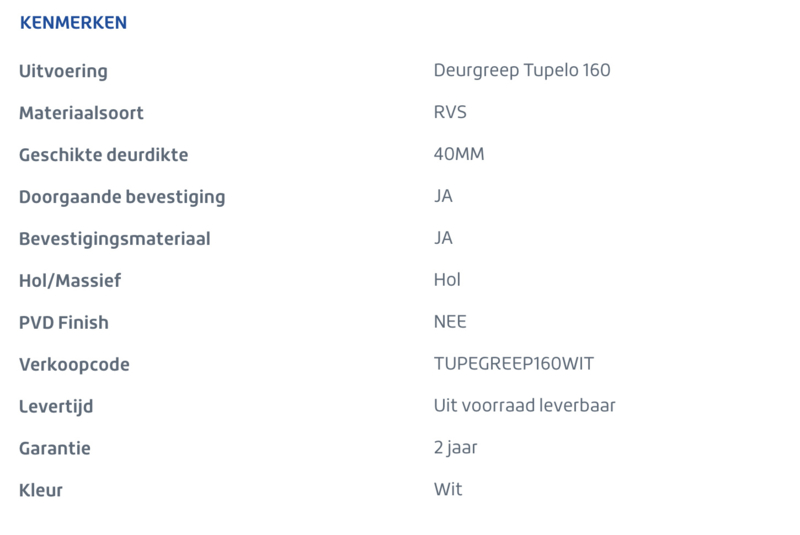Click the NEE value for PVD Finish
The height and width of the screenshot is (535, 800).
[x=450, y=322]
